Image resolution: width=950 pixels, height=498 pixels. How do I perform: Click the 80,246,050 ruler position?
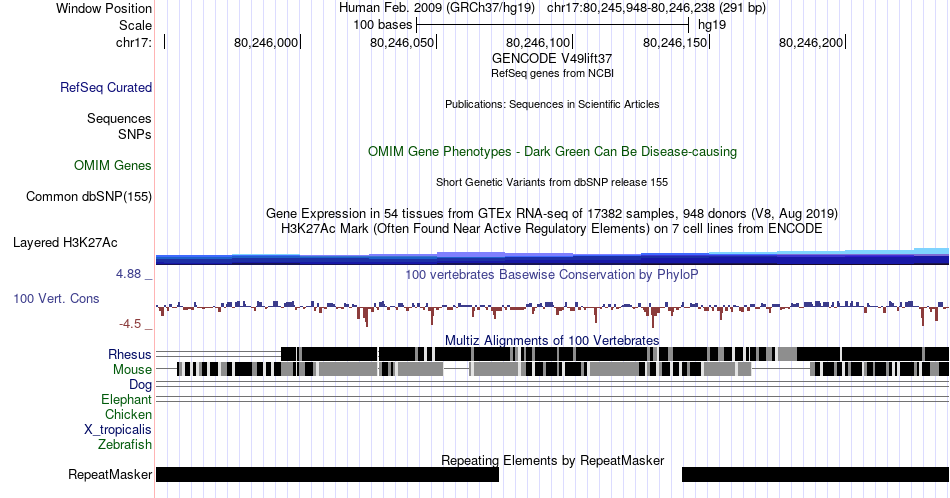pyautogui.click(x=402, y=42)
